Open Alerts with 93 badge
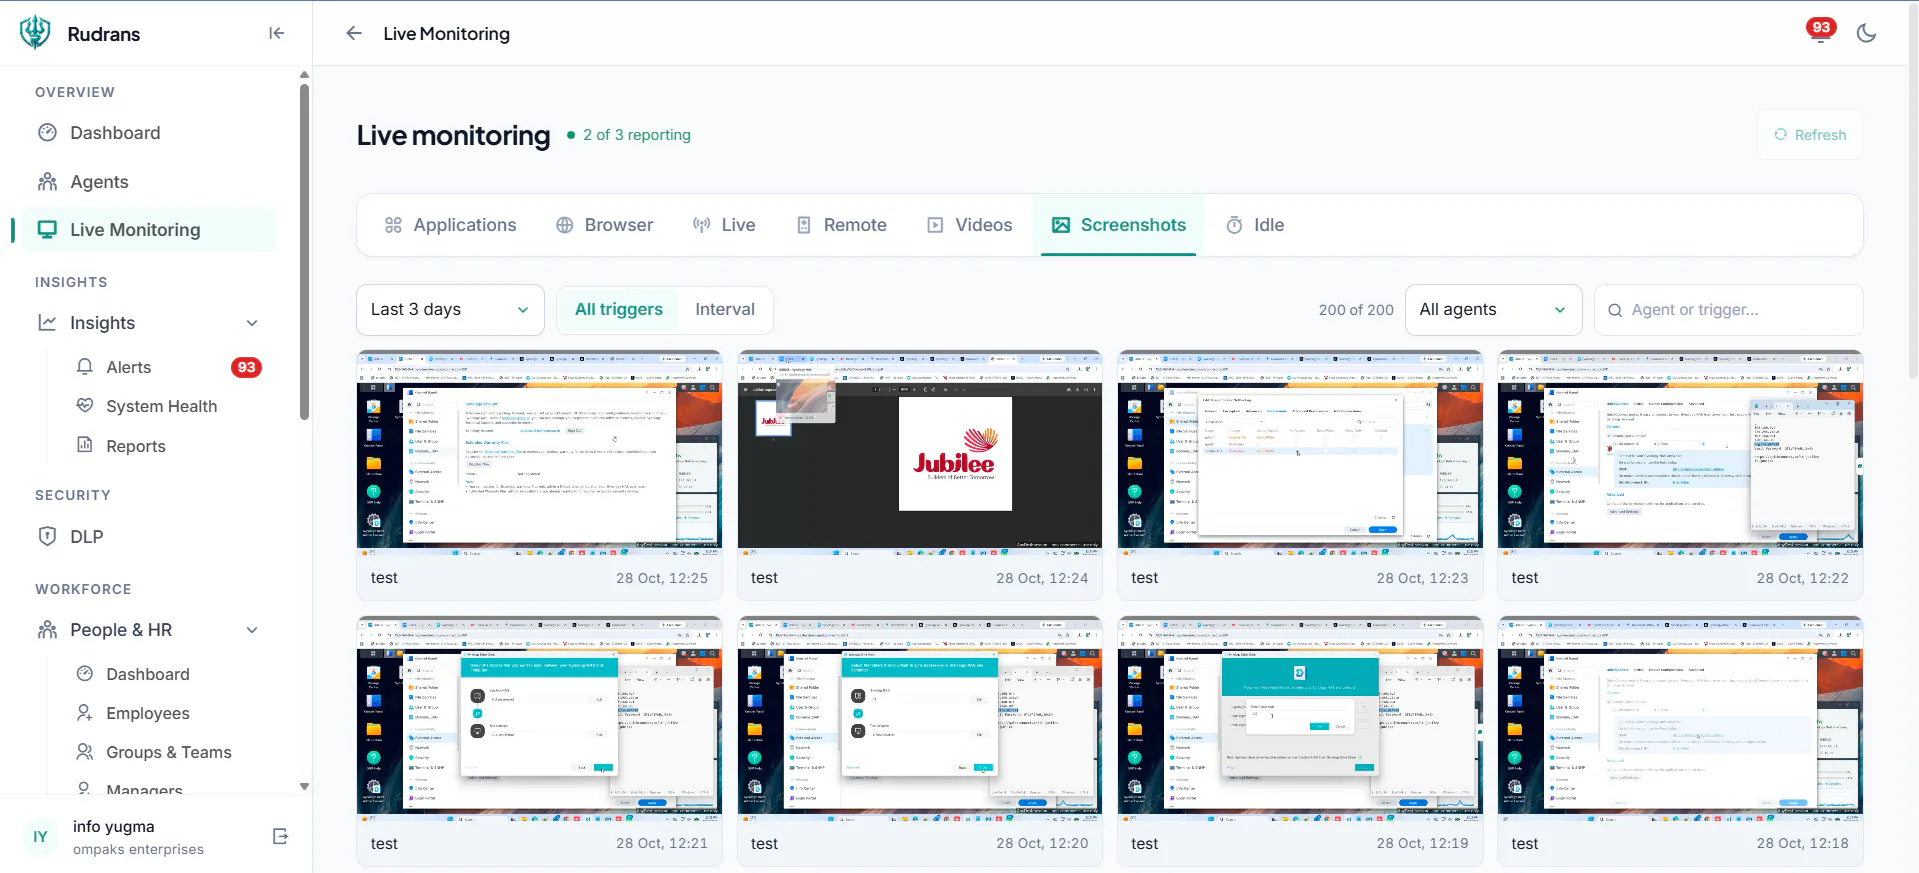 click(168, 367)
